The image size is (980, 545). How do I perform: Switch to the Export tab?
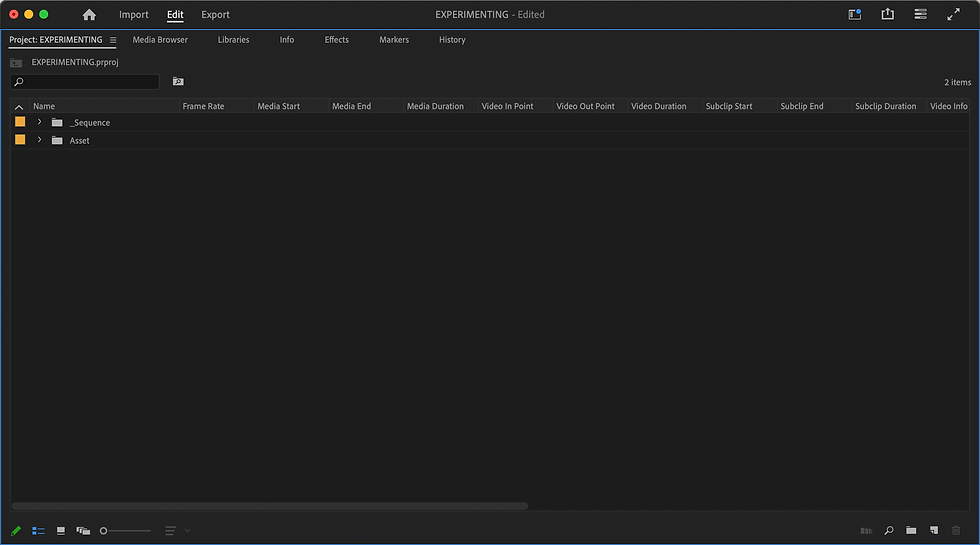215,14
